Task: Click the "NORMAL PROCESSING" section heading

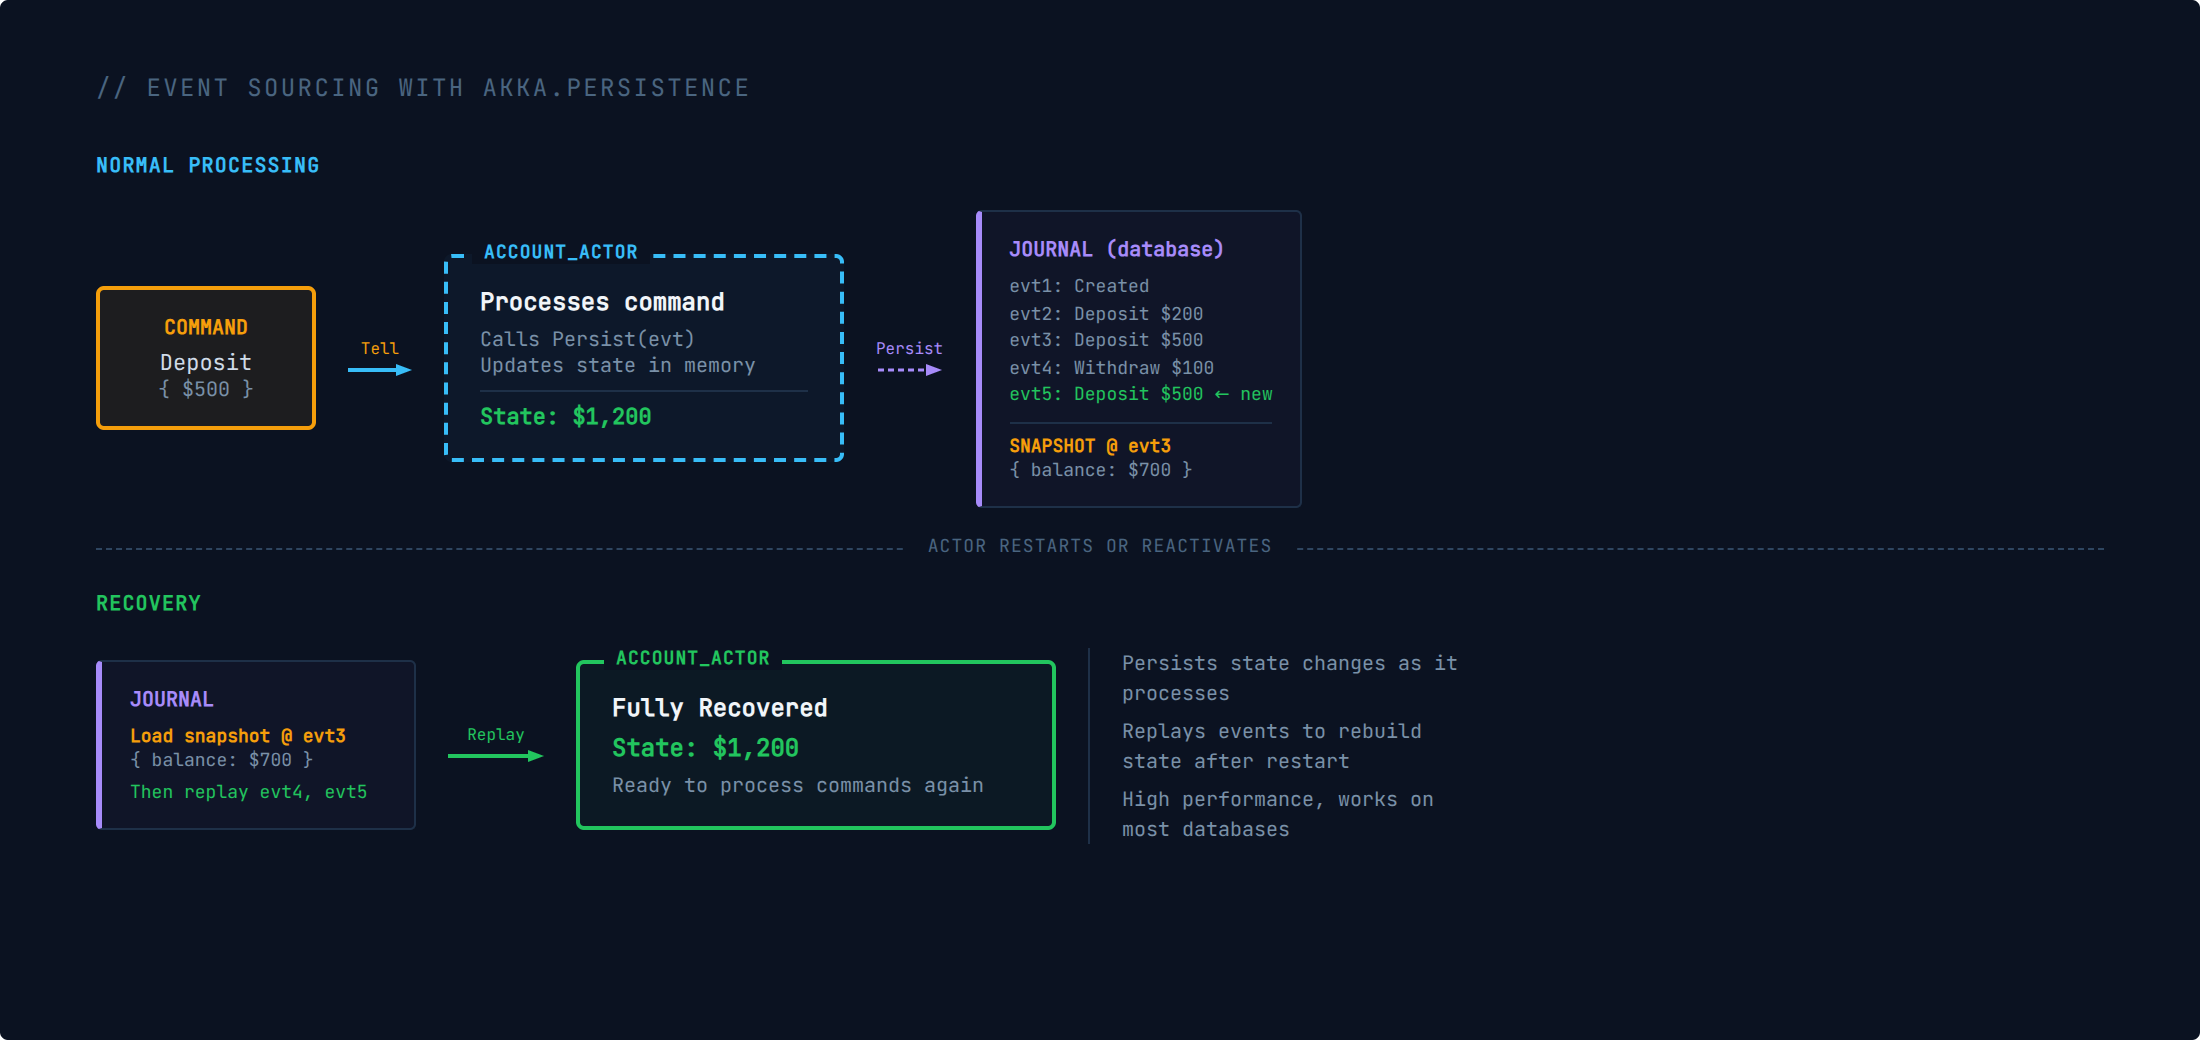Action: [x=208, y=165]
